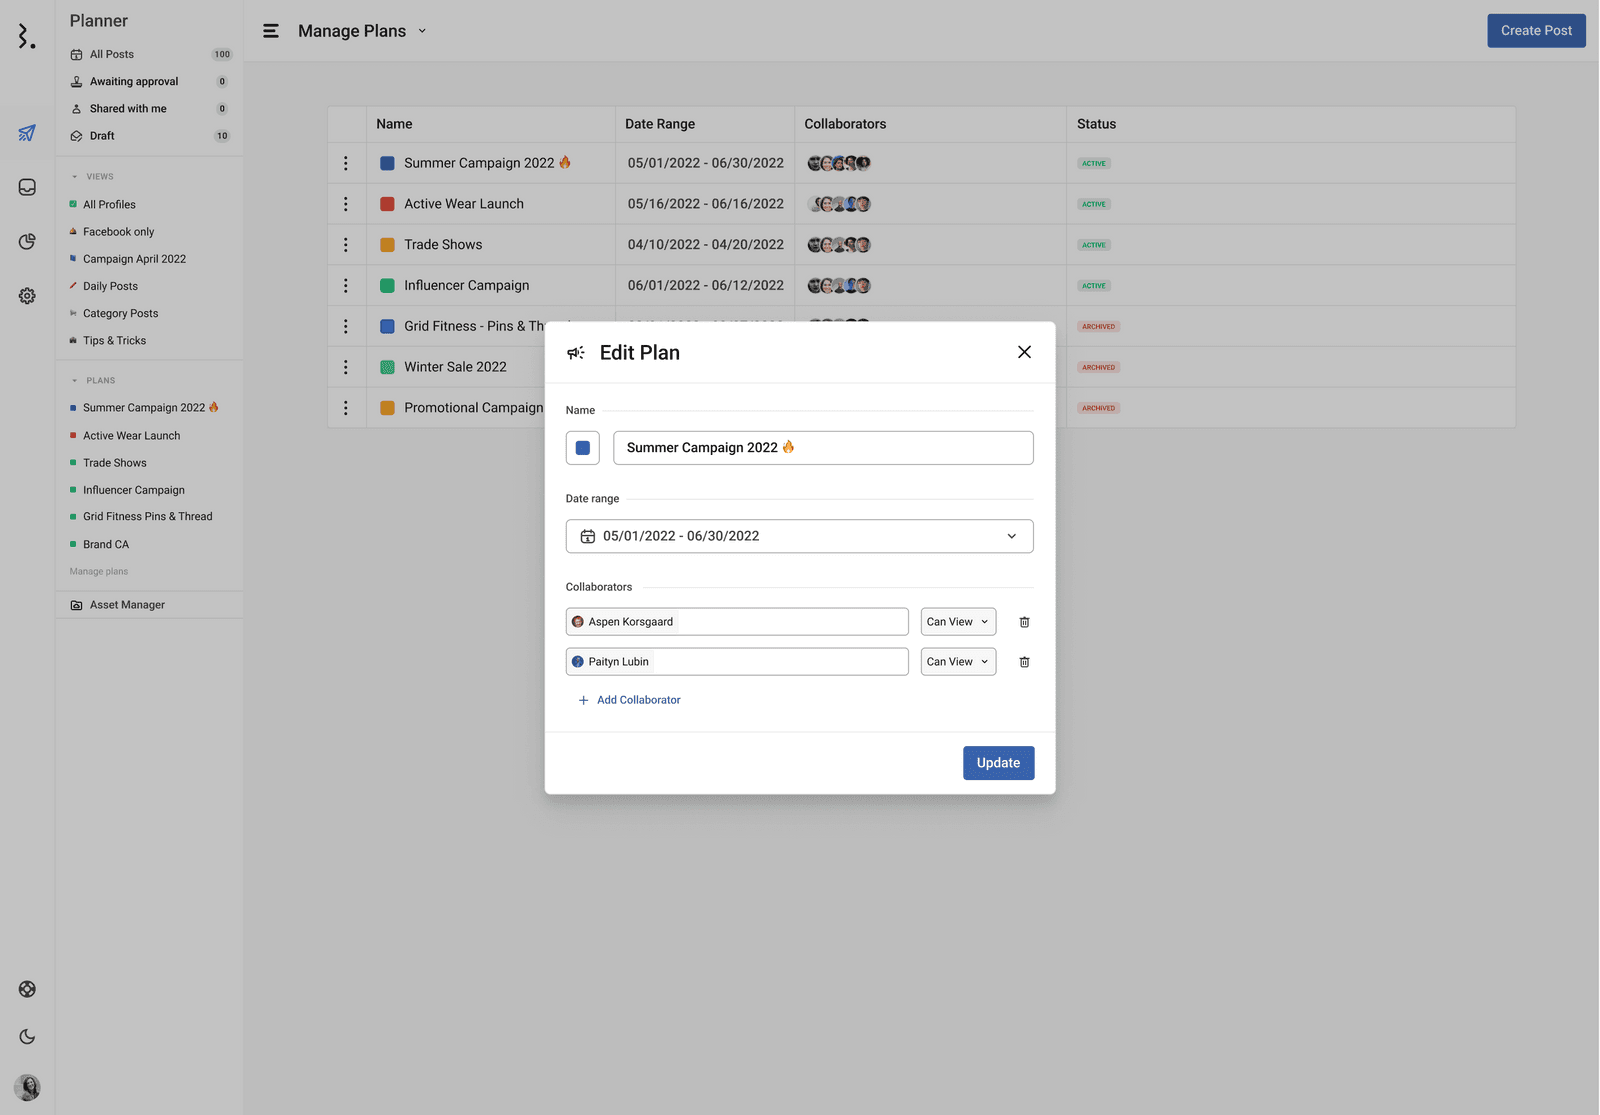Open help lifebuoy icon
The width and height of the screenshot is (1600, 1115).
pos(27,989)
